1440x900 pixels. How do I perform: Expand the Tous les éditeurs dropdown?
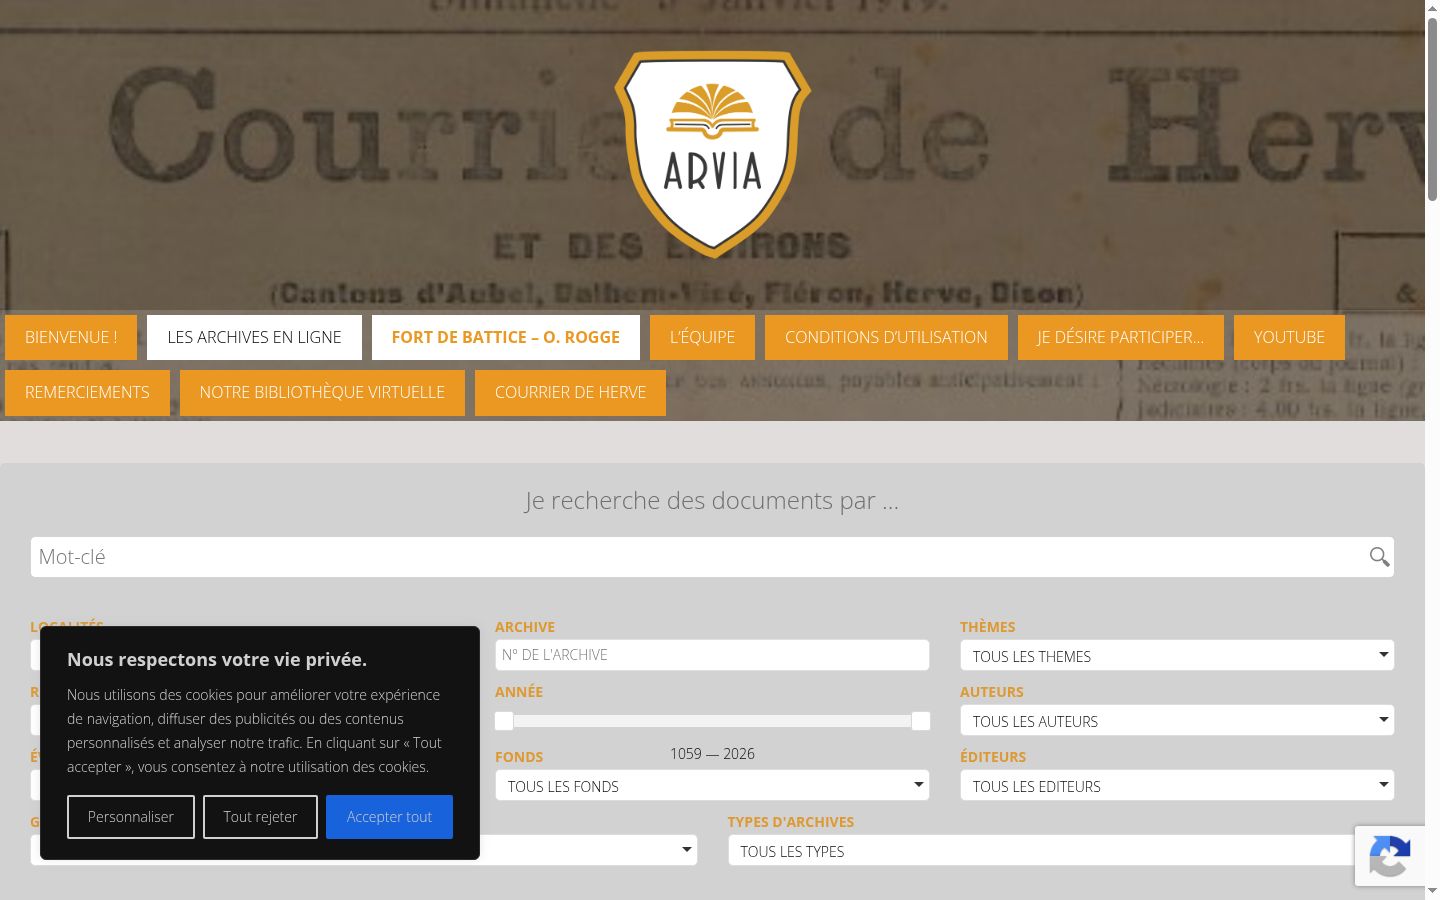[1177, 785]
